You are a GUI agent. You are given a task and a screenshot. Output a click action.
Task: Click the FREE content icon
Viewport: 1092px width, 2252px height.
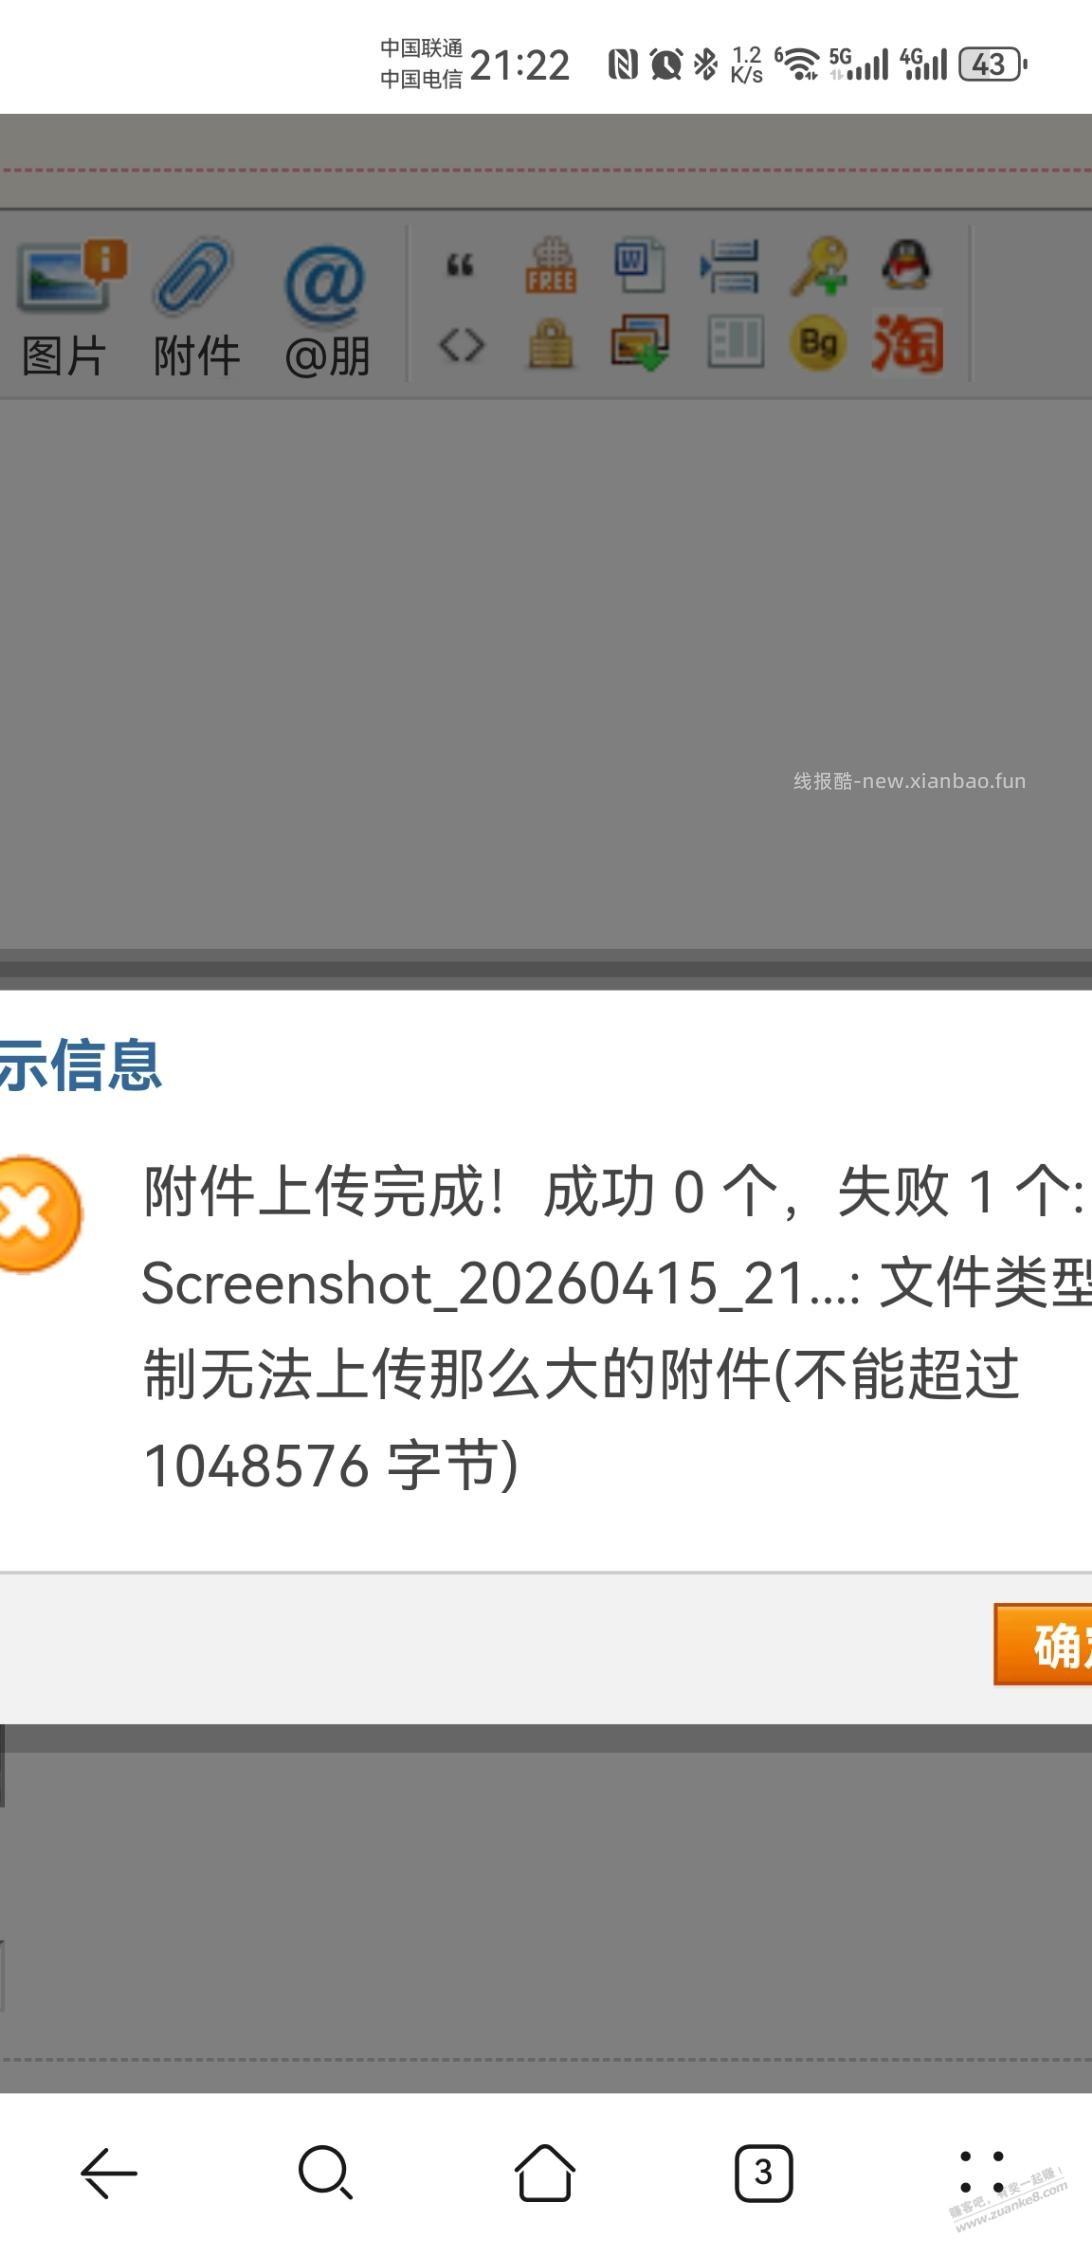point(550,266)
